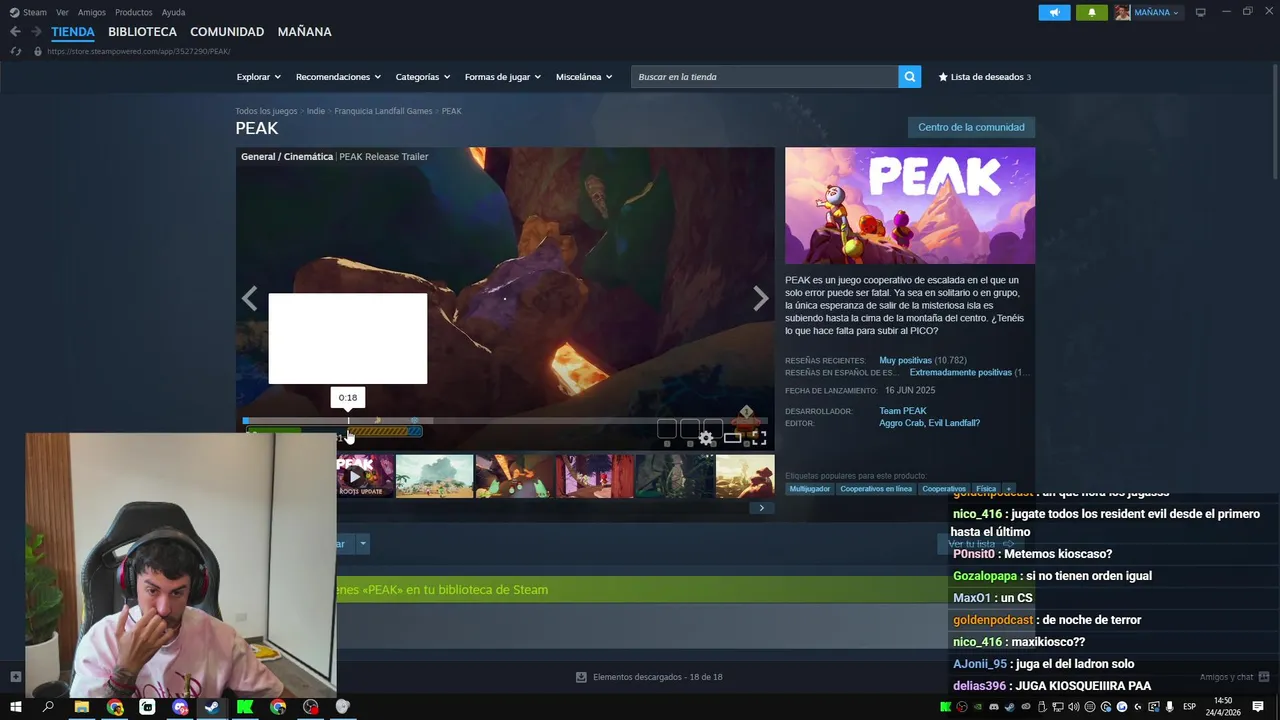Screen dimensions: 1280x720
Task: Expand the Formas de jugar dropdown
Action: 502,77
